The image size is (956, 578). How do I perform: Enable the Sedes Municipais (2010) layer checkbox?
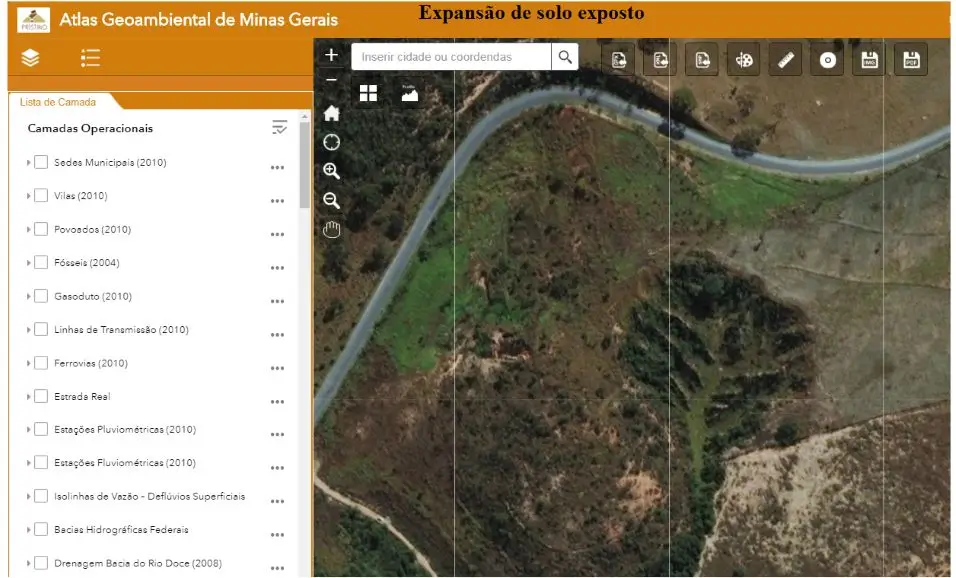(41, 162)
